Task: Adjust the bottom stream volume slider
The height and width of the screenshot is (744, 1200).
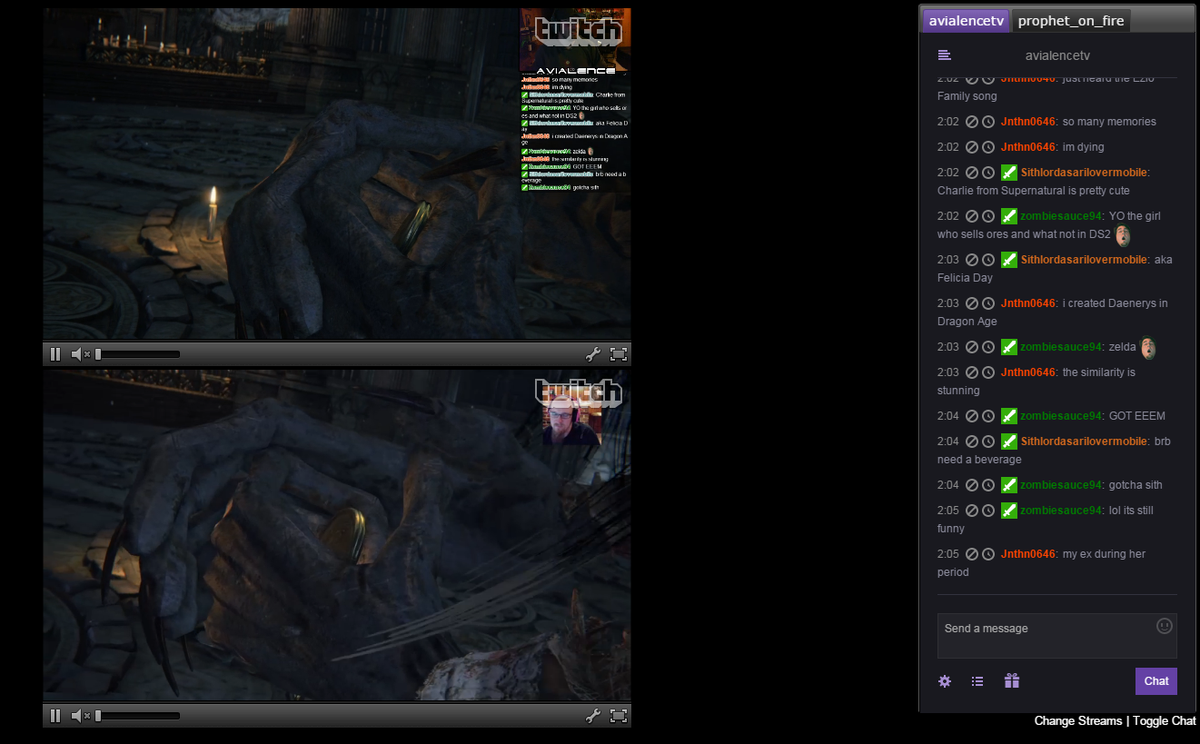Action: [x=138, y=715]
